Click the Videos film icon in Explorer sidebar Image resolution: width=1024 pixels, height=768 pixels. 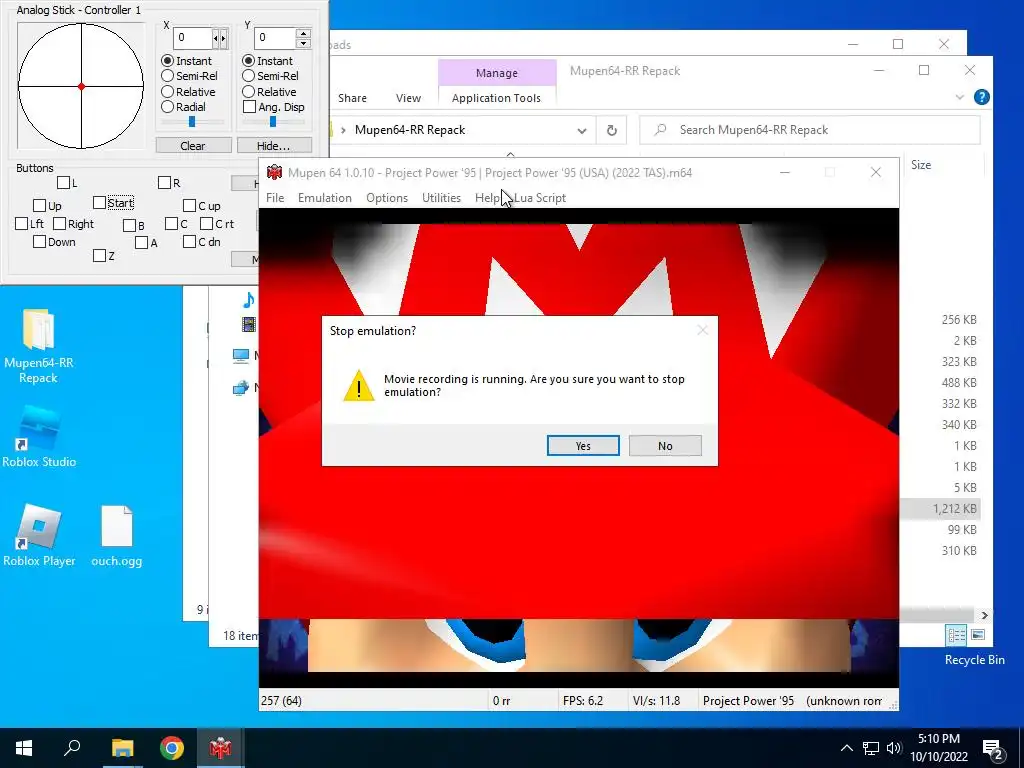pos(249,325)
